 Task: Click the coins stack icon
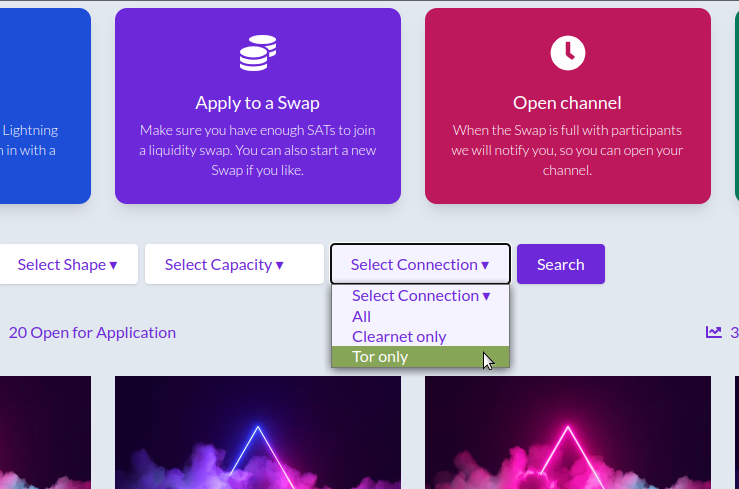(258, 53)
